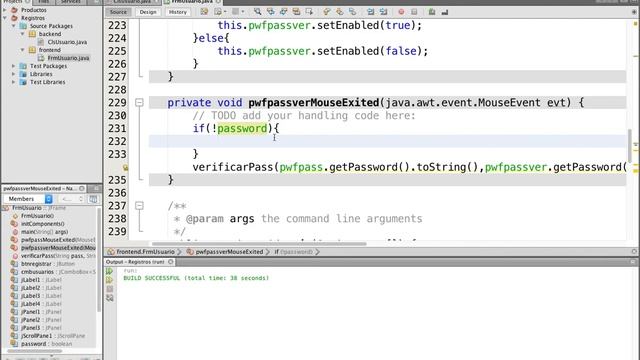Open ClsUsuario.java in the project tree
This screenshot has width=640, height=360.
(67, 42)
